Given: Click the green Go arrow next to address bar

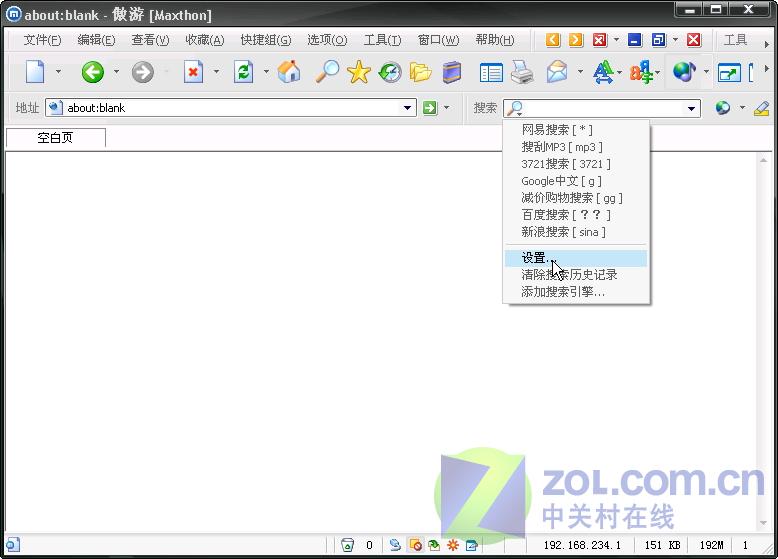Looking at the screenshot, I should [x=430, y=108].
